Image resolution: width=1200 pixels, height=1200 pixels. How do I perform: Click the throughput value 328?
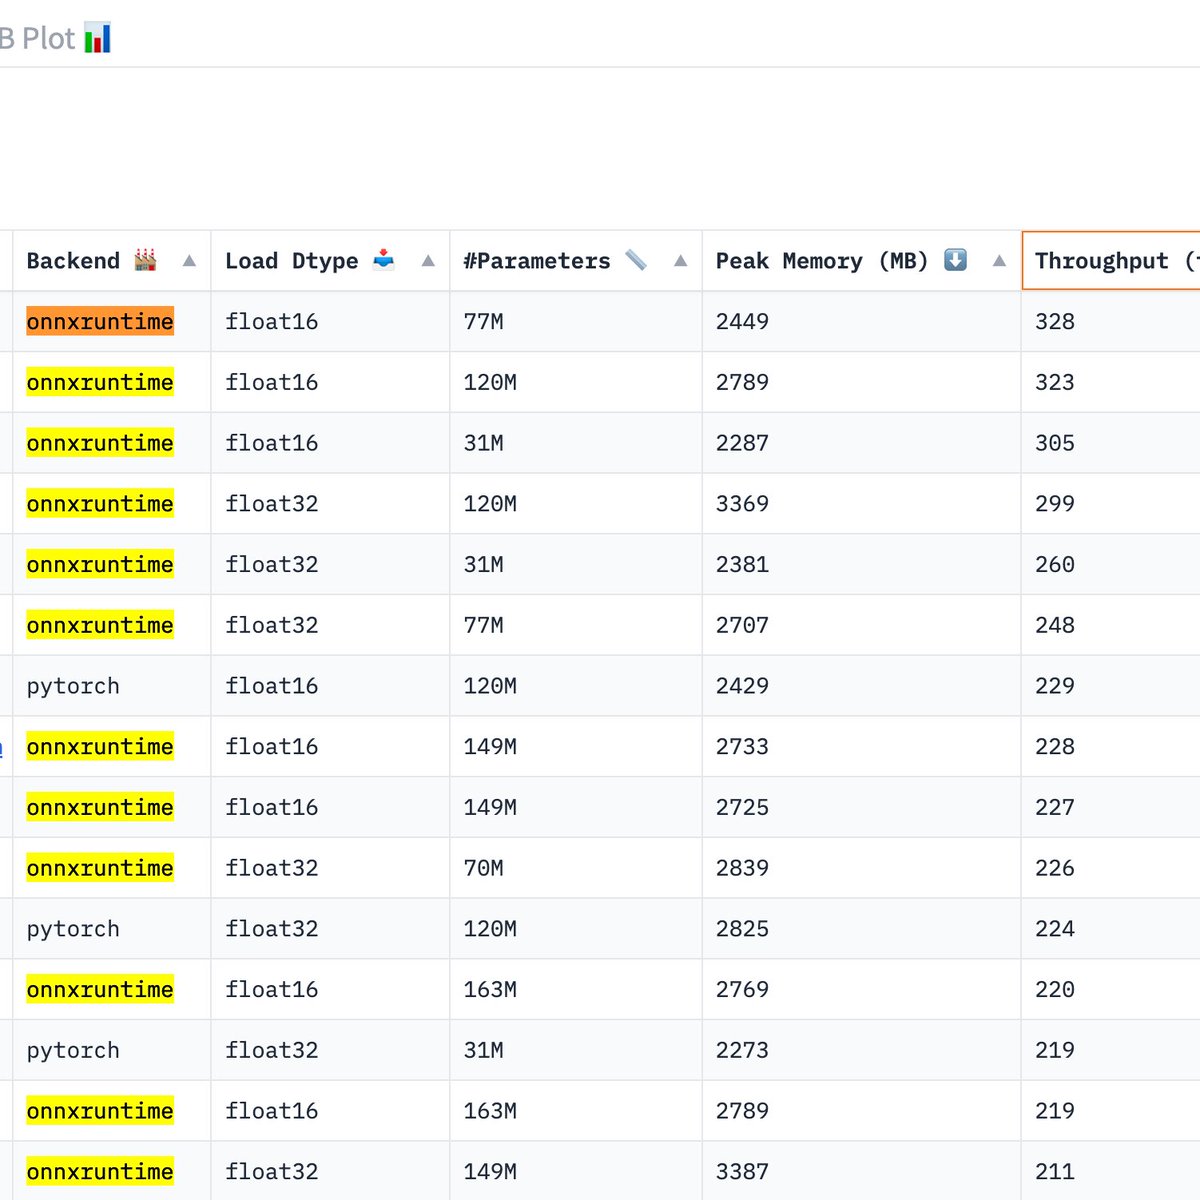click(1054, 321)
